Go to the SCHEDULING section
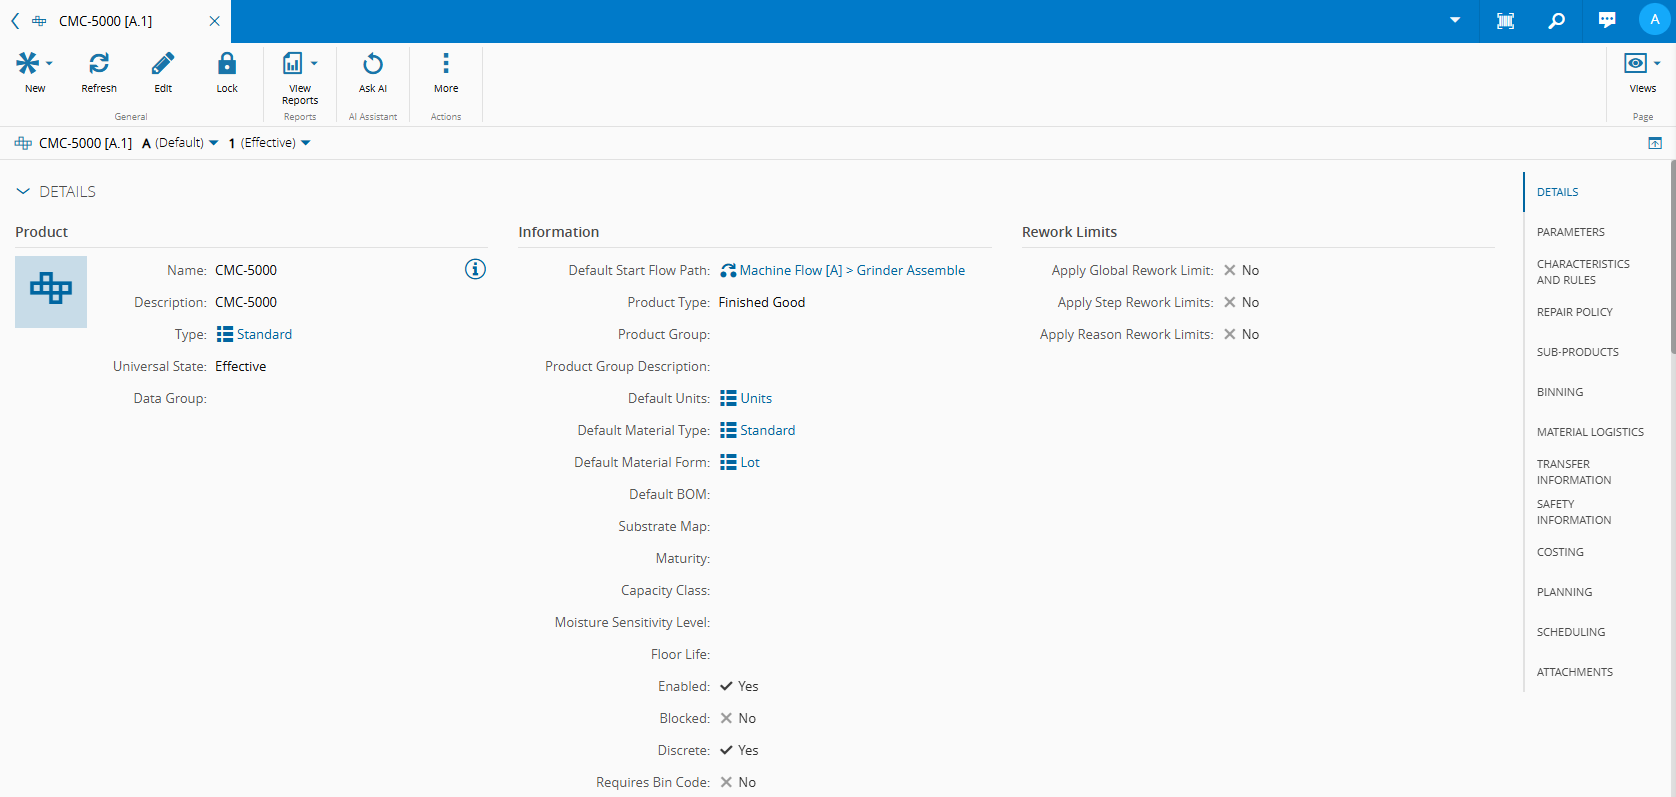Viewport: 1676px width, 797px height. pyautogui.click(x=1571, y=632)
